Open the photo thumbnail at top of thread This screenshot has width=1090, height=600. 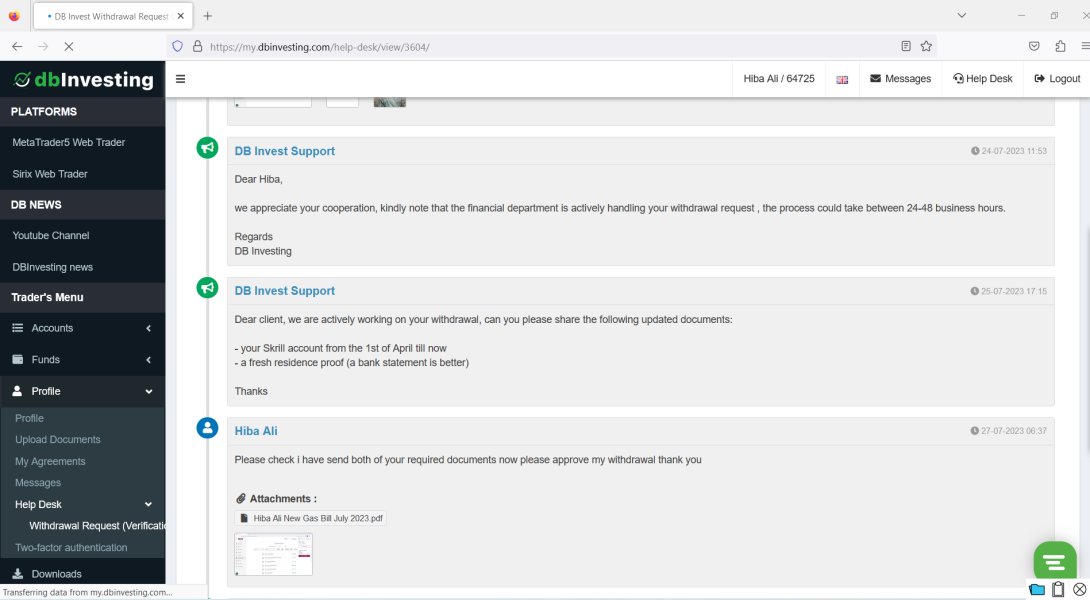[x=389, y=102]
